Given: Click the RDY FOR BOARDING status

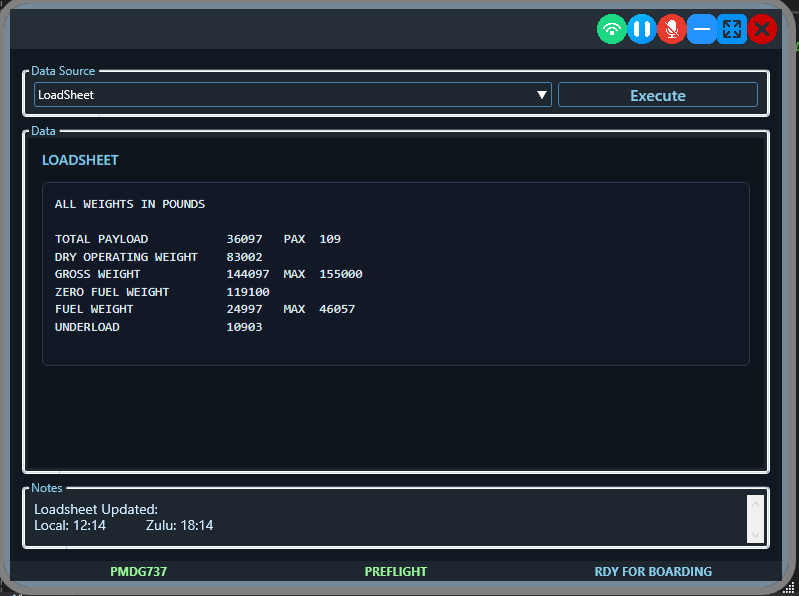Looking at the screenshot, I should (x=653, y=572).
